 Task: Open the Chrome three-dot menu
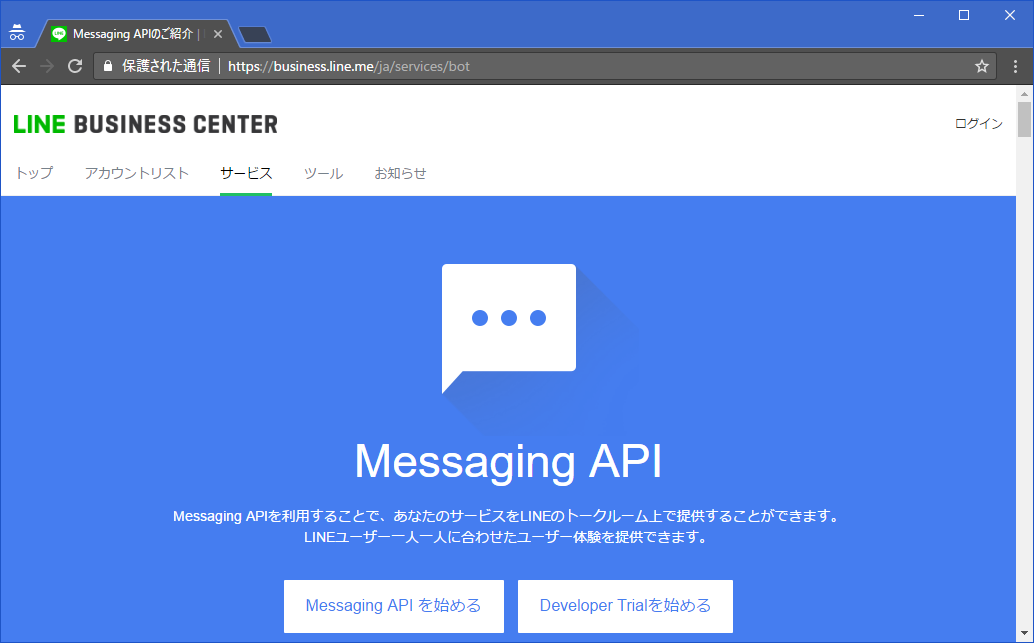1015,66
